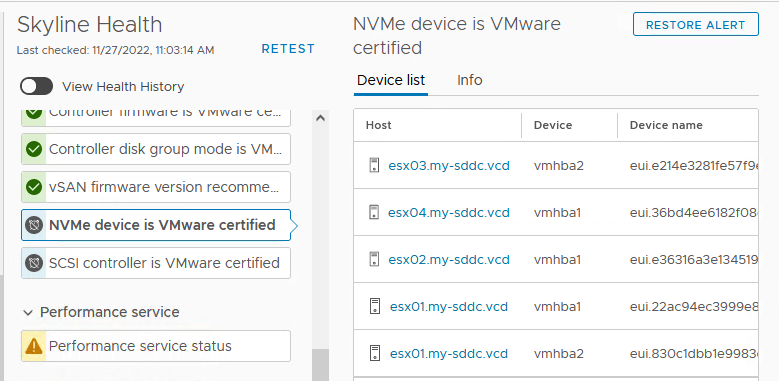Image resolution: width=779 pixels, height=381 pixels.
Task: Click the Device name column header
Action: (666, 125)
